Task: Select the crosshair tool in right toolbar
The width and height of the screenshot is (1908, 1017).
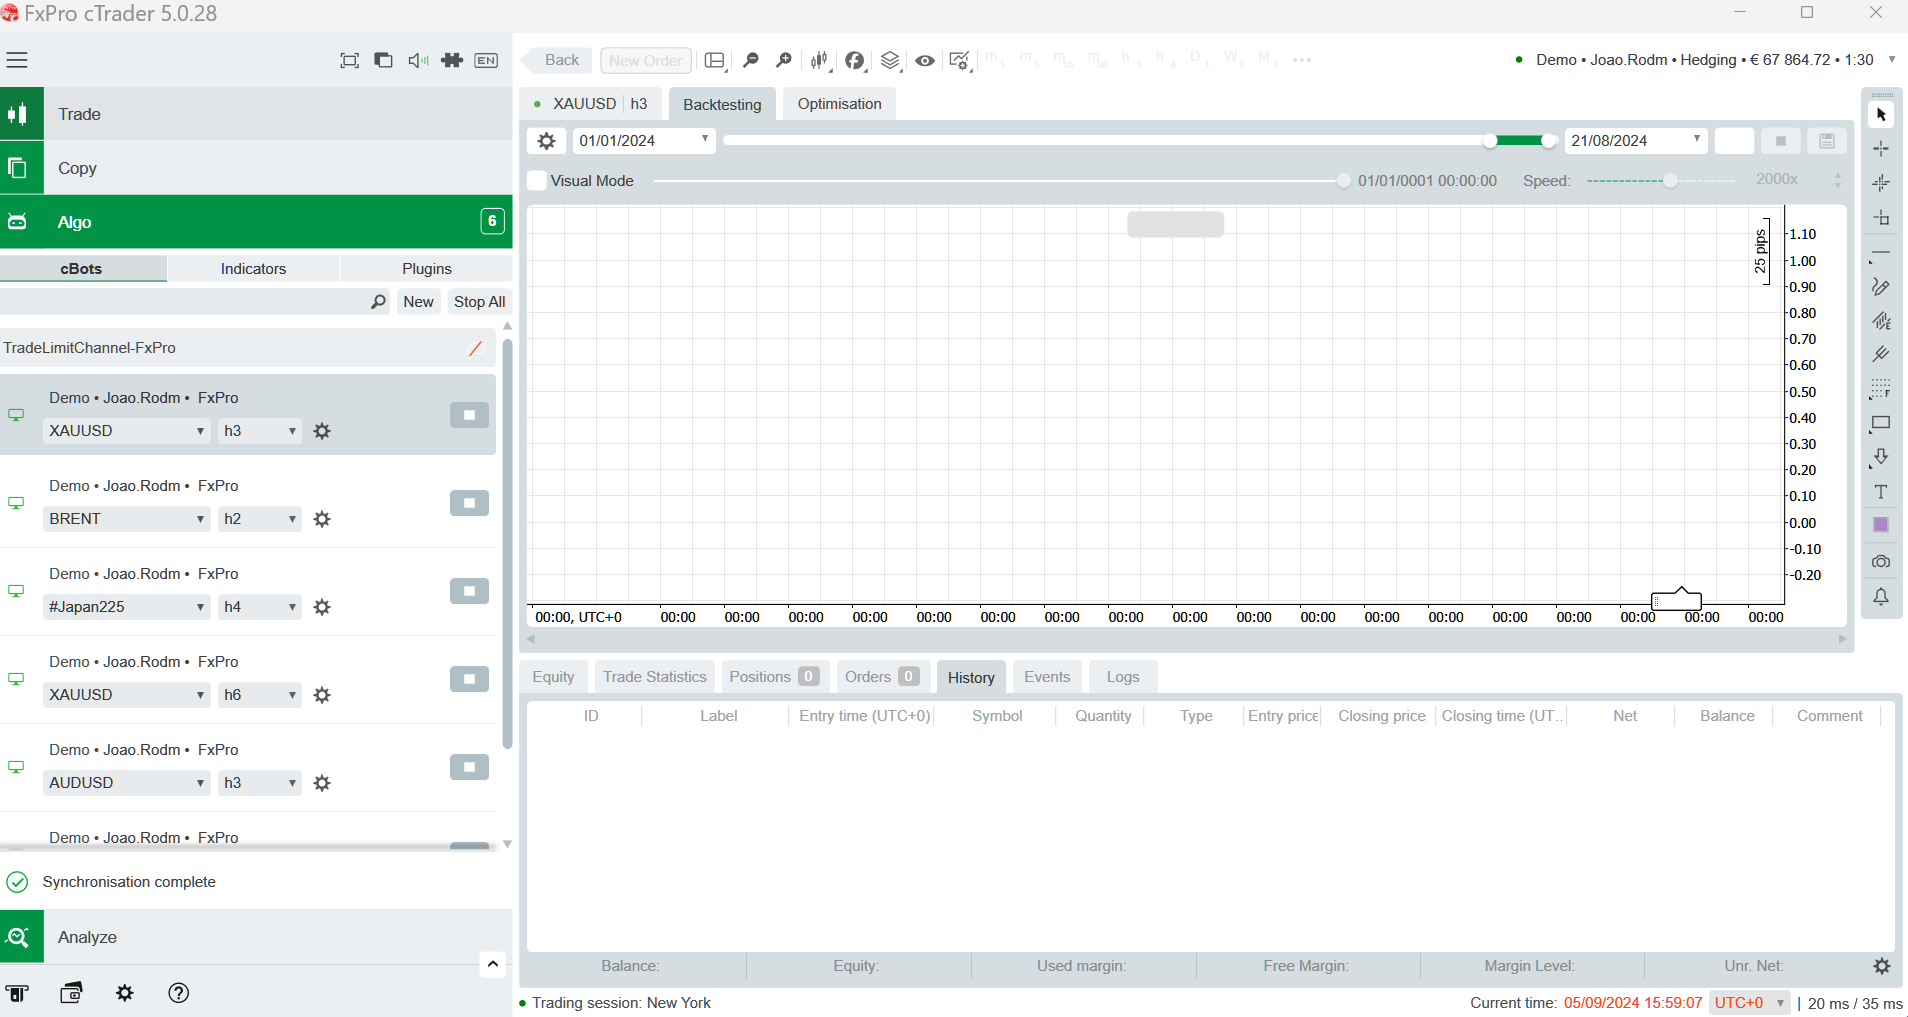Action: click(1881, 149)
